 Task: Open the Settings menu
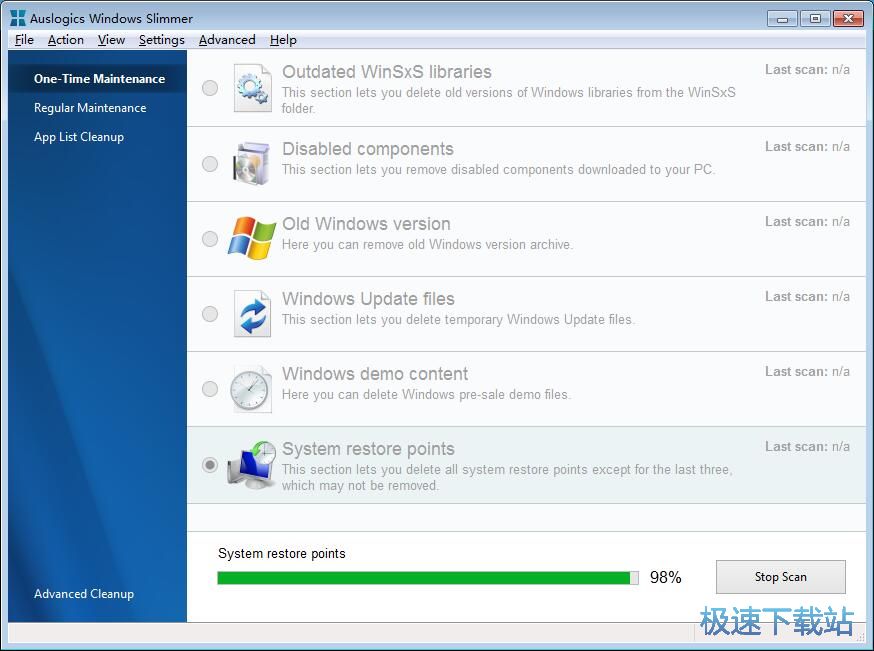point(162,40)
